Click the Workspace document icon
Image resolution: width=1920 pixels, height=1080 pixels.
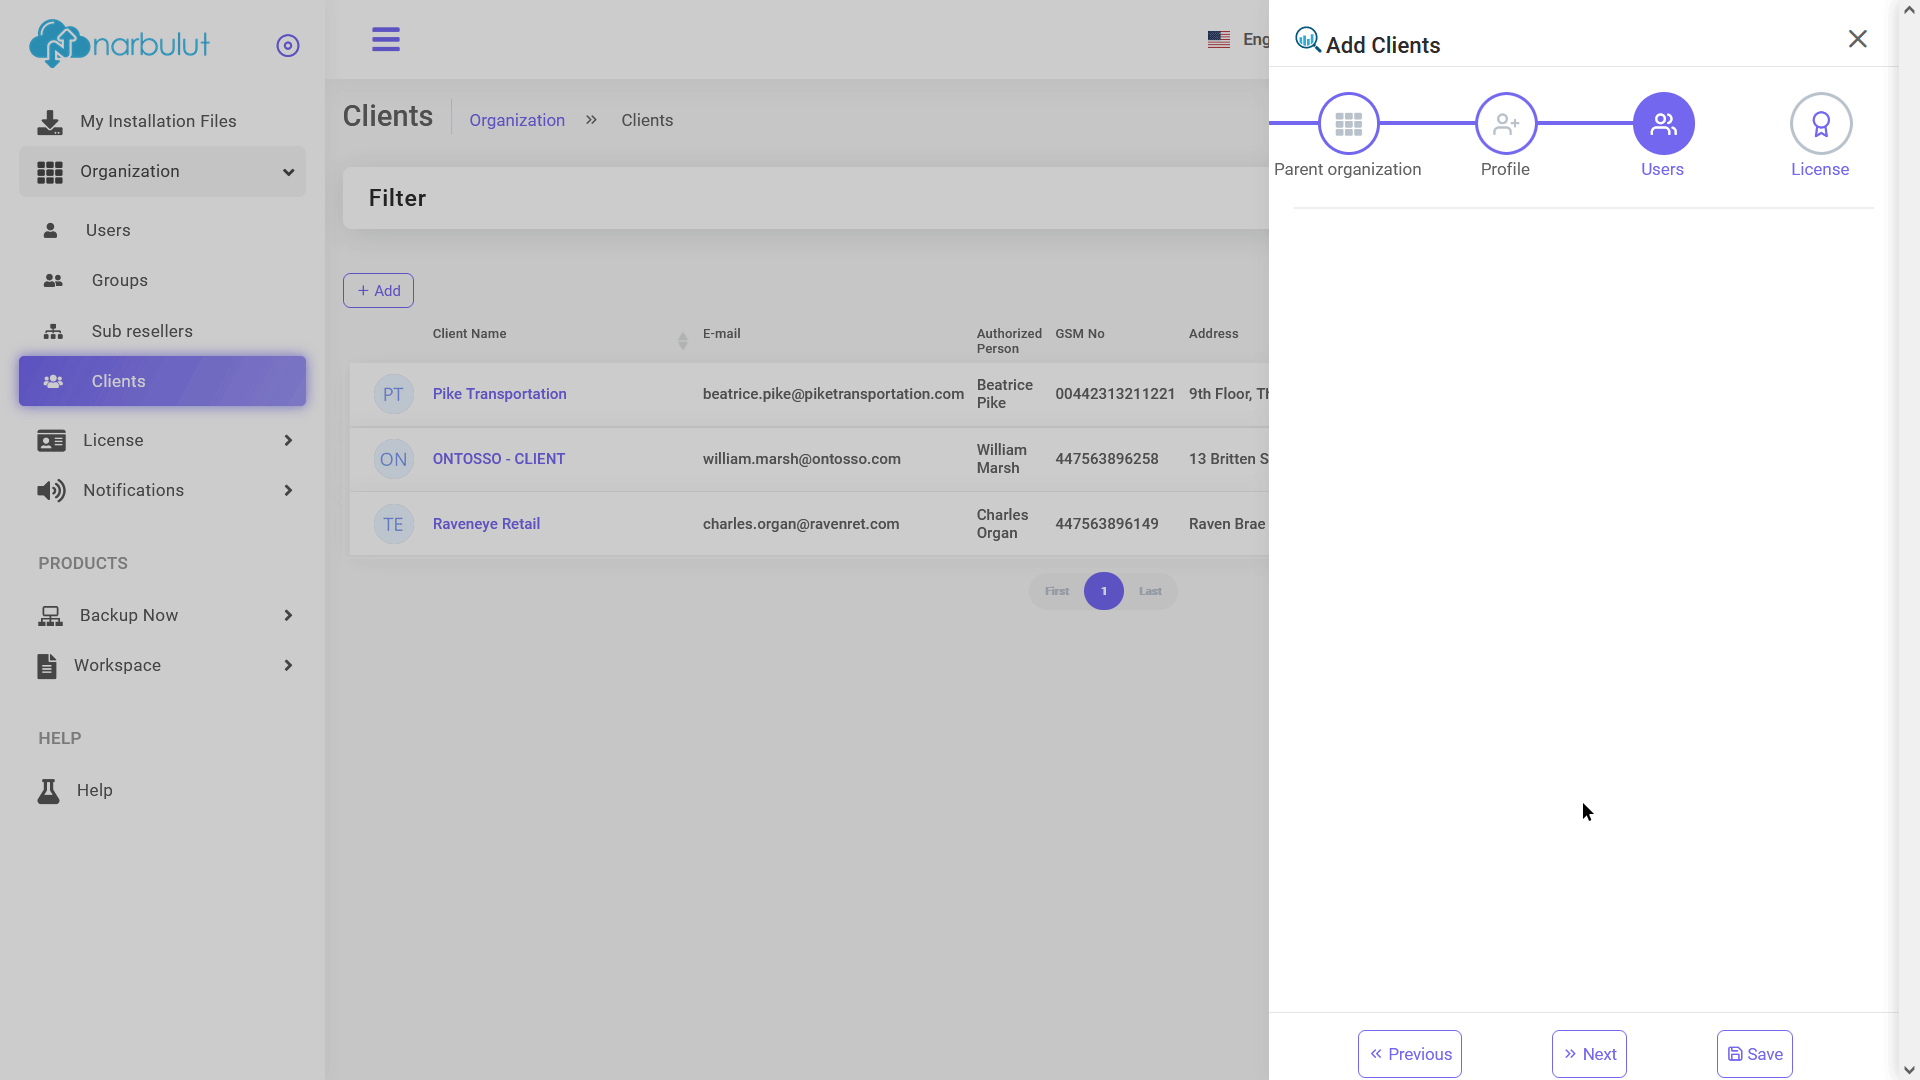47,666
